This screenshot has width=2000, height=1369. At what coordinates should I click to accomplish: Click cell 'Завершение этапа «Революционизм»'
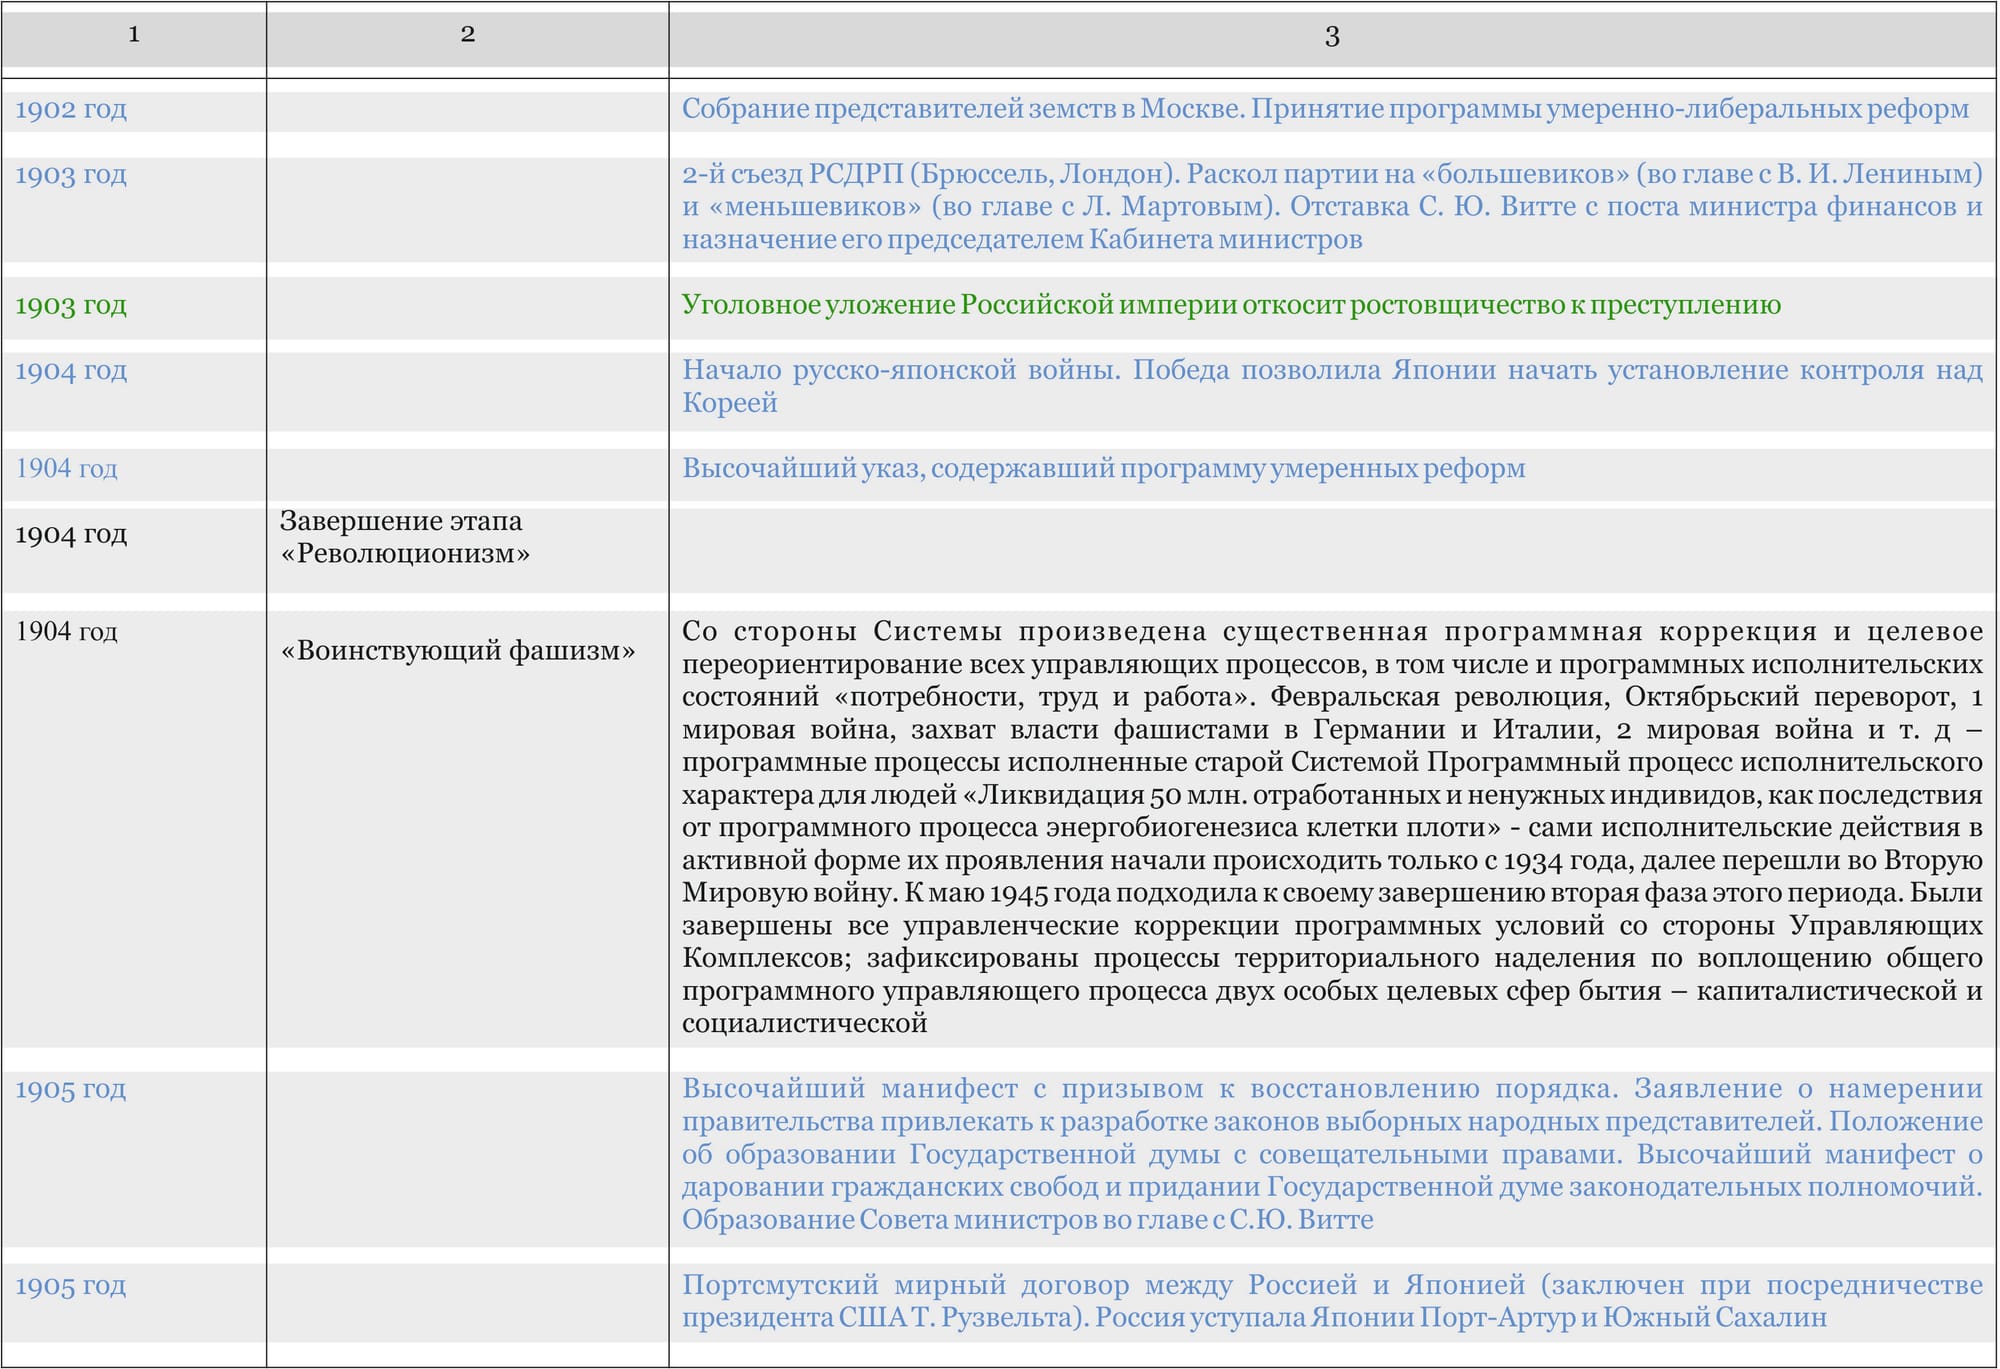[405, 537]
